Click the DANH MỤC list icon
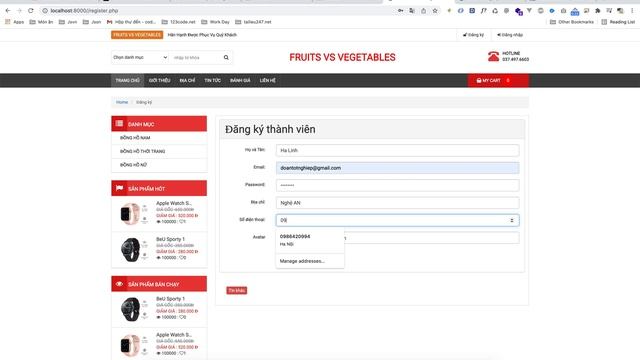Viewport: 640px width, 360px height. pos(119,123)
